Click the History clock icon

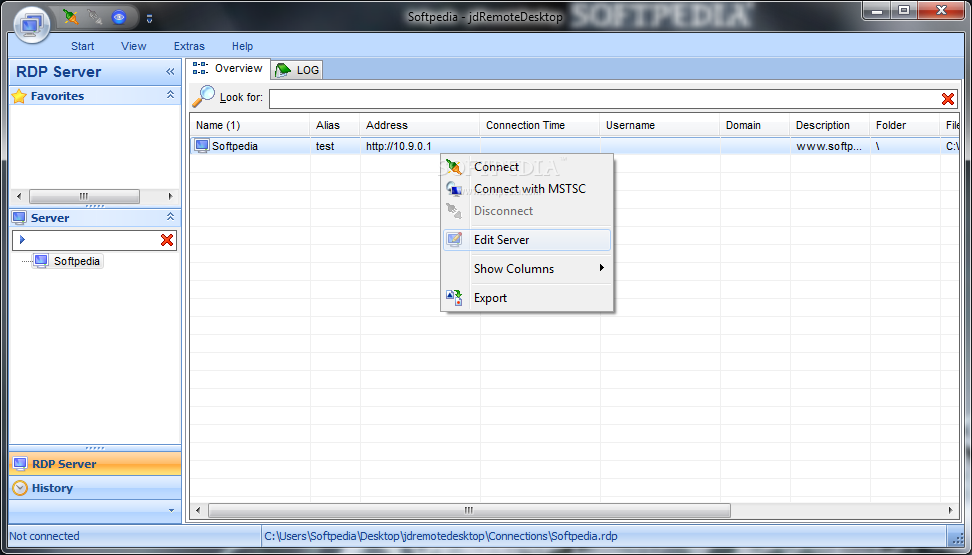click(20, 488)
